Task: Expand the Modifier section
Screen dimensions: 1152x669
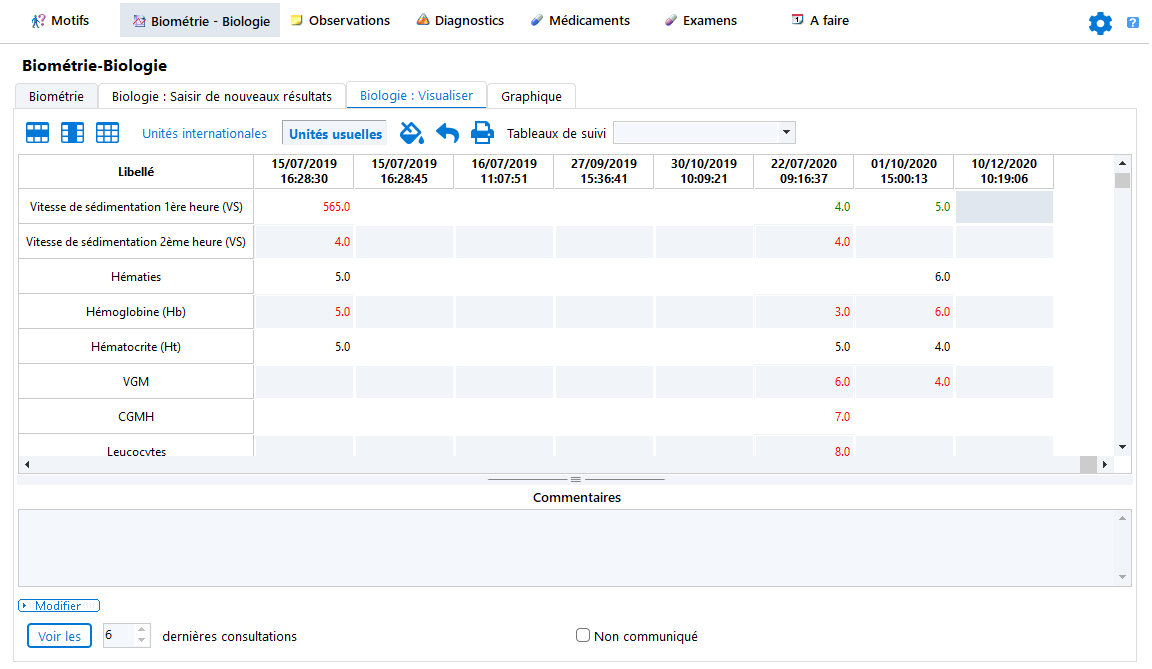Action: point(58,606)
